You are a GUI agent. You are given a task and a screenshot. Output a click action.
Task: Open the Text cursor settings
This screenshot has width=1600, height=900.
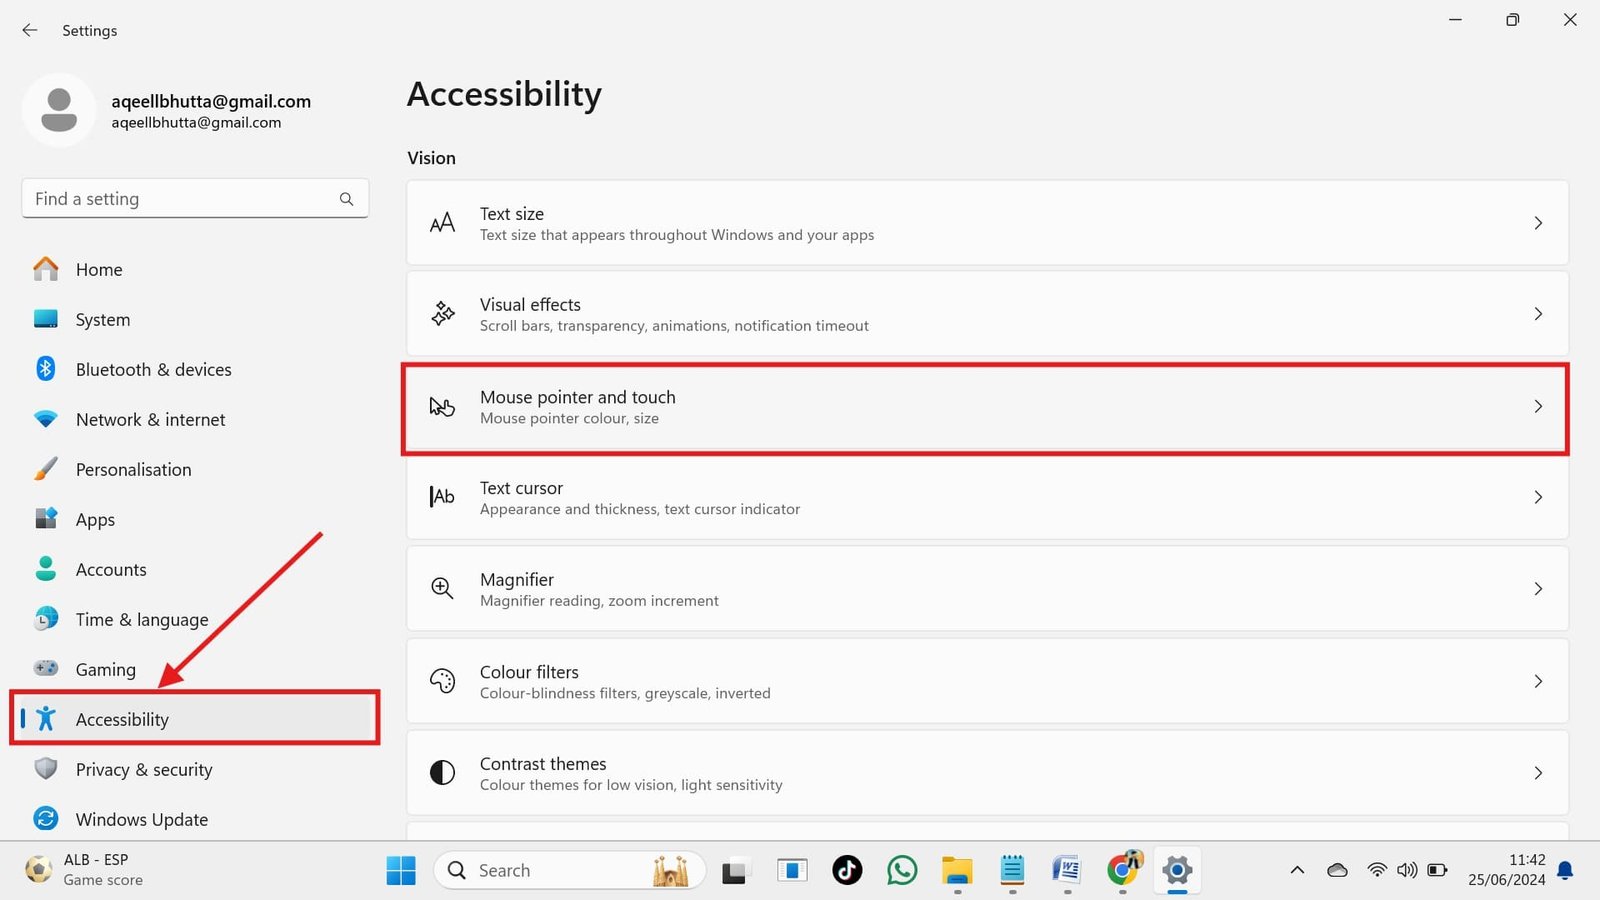[x=986, y=497]
